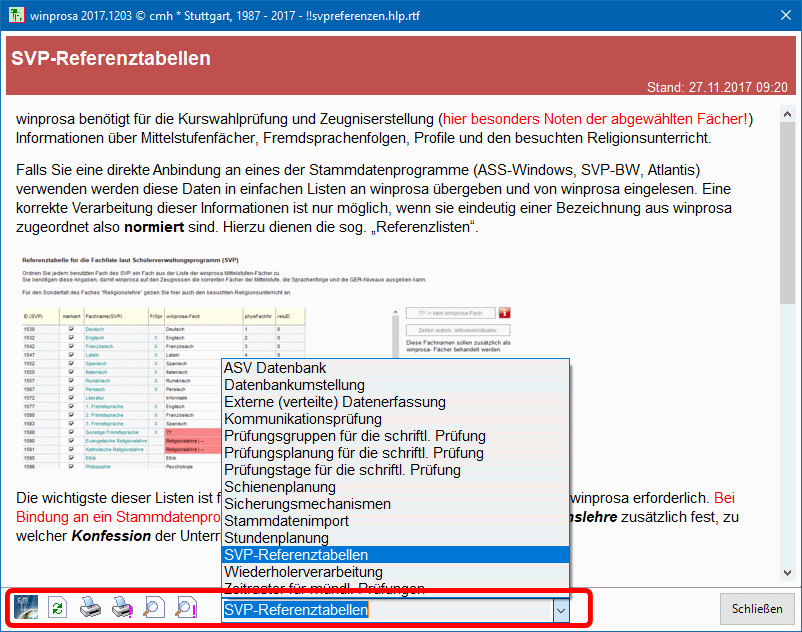Screen dimensions: 802x632
Task: Click the cmh logo icon in bottom toolbar
Action: coord(25,608)
